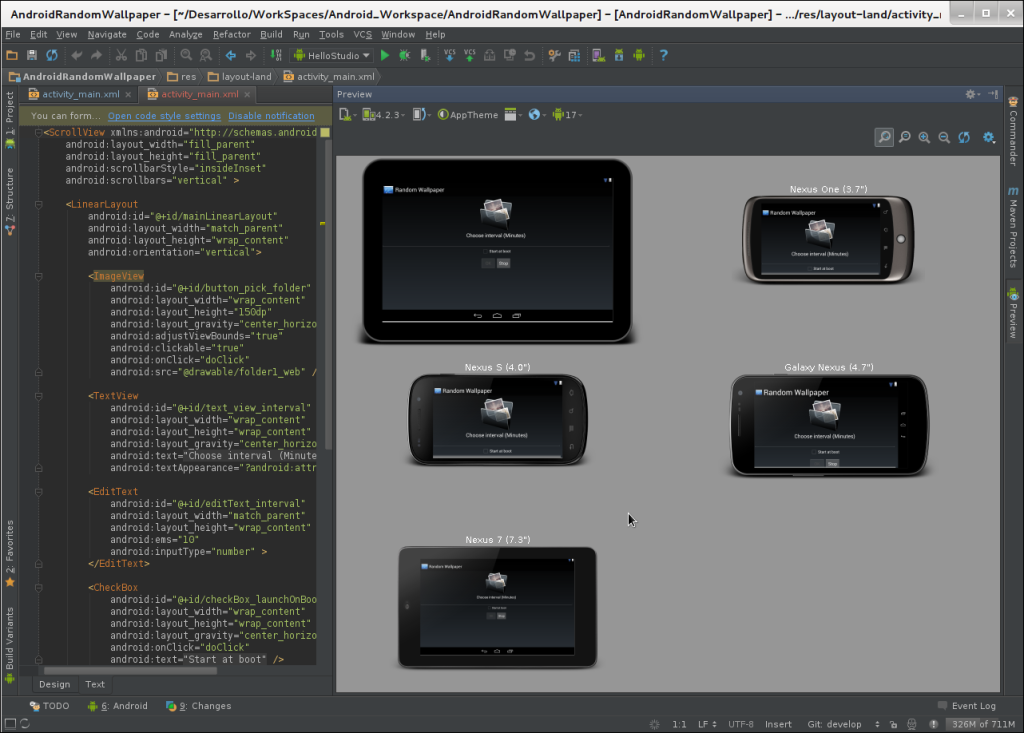Open the locale globe dropdown
Image resolution: width=1024 pixels, height=733 pixels.
pos(537,115)
